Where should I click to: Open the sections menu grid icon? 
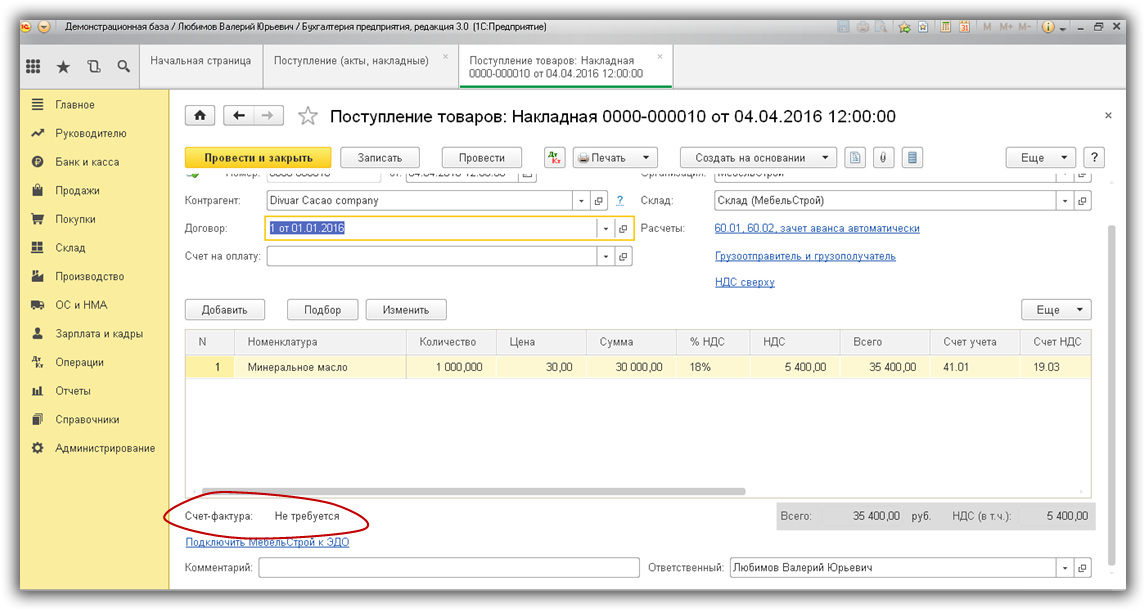click(x=33, y=67)
